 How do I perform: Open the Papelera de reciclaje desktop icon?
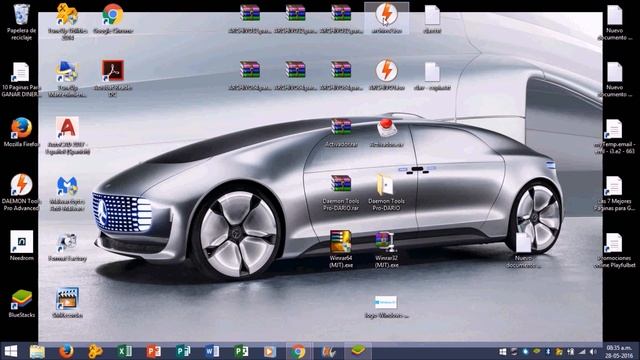point(21,22)
